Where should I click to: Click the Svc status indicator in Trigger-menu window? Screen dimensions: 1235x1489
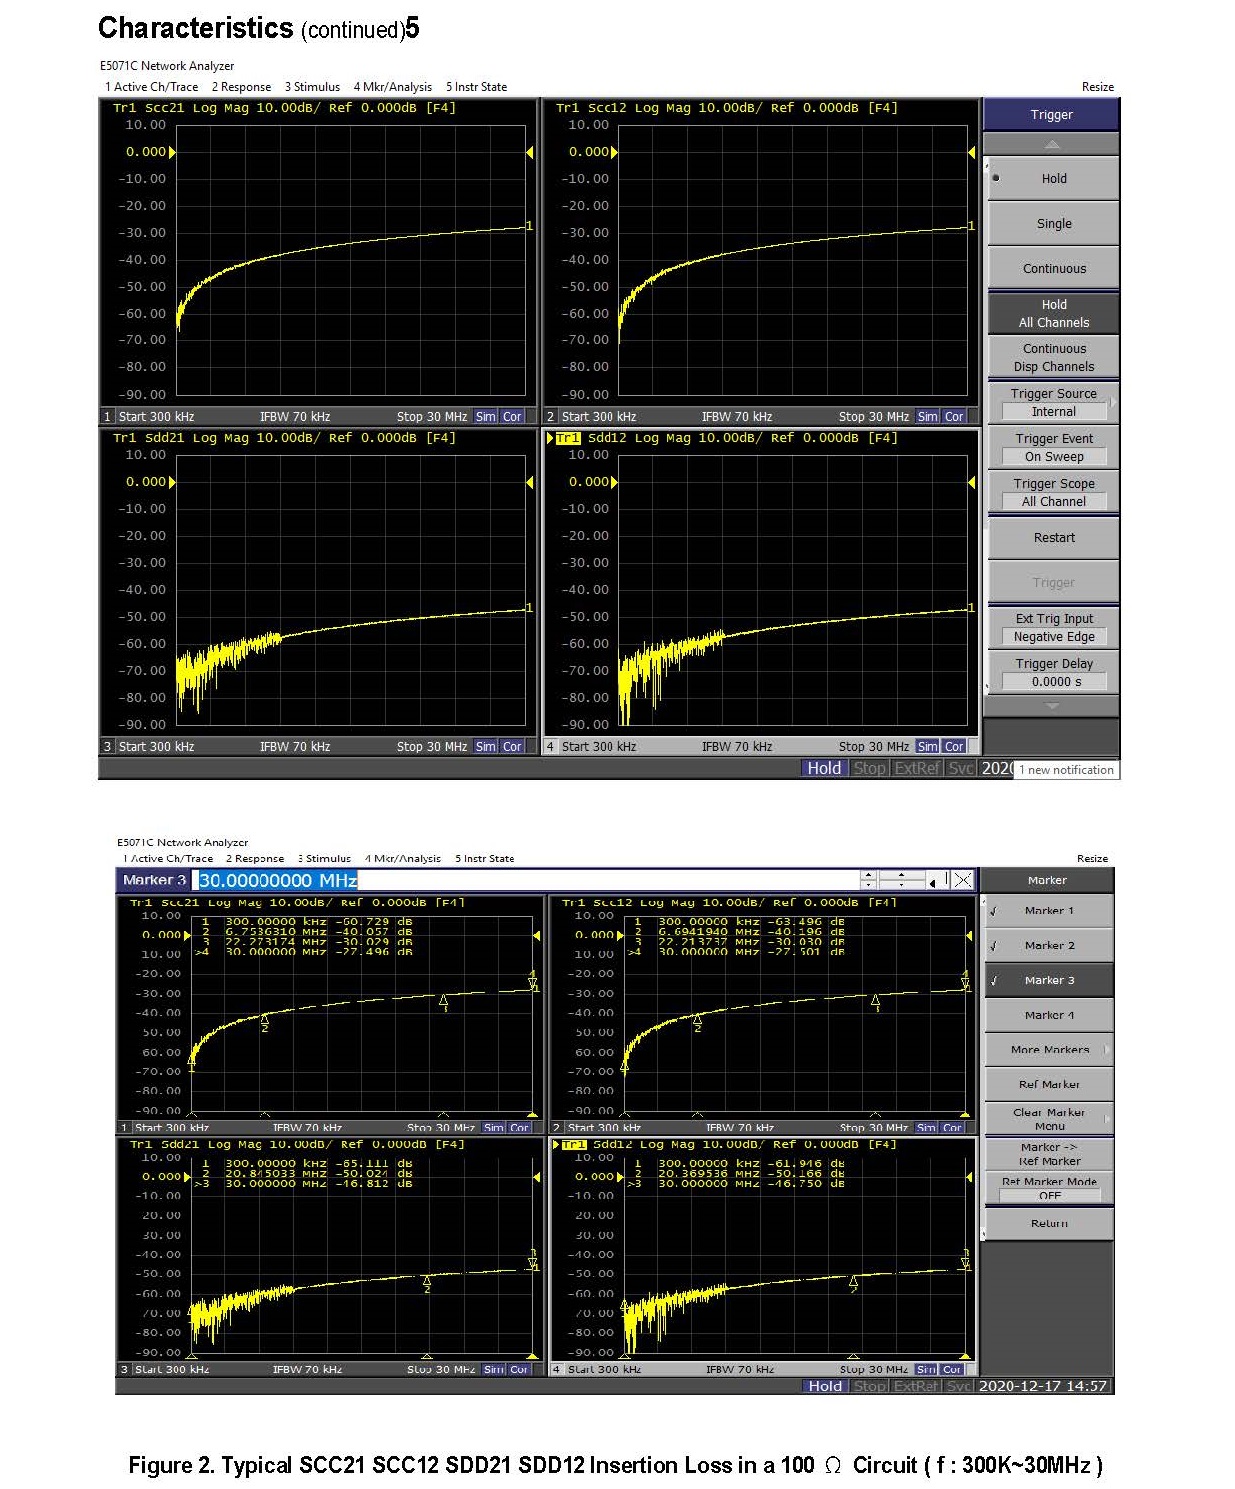coord(961,768)
